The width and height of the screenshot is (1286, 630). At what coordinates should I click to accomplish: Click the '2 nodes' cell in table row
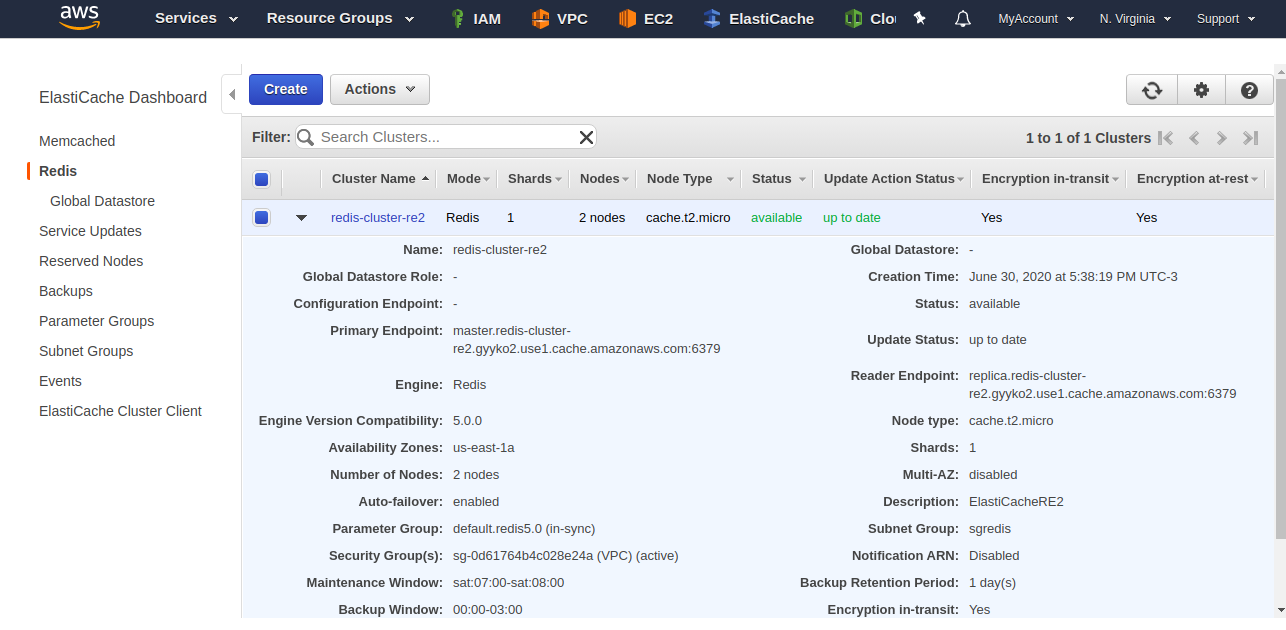point(603,217)
